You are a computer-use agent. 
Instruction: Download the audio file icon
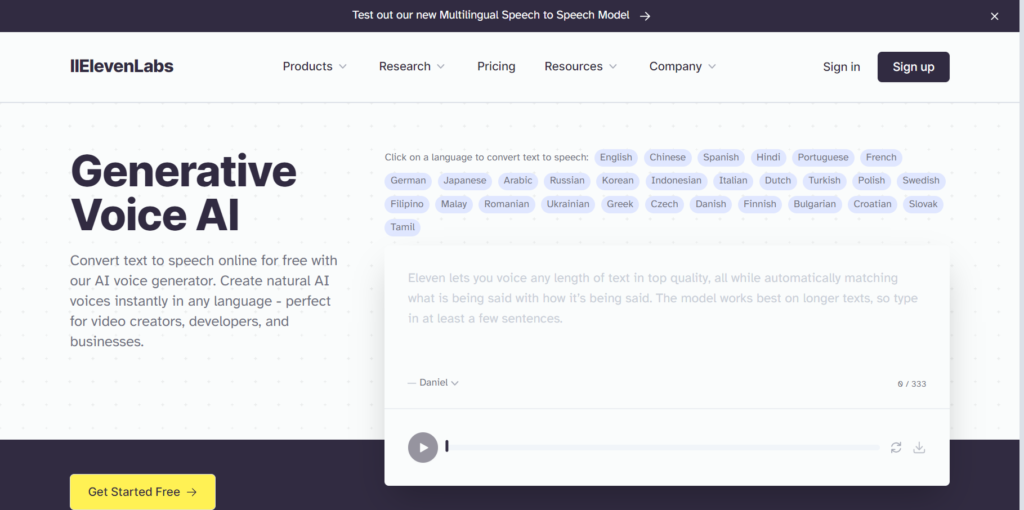click(919, 447)
